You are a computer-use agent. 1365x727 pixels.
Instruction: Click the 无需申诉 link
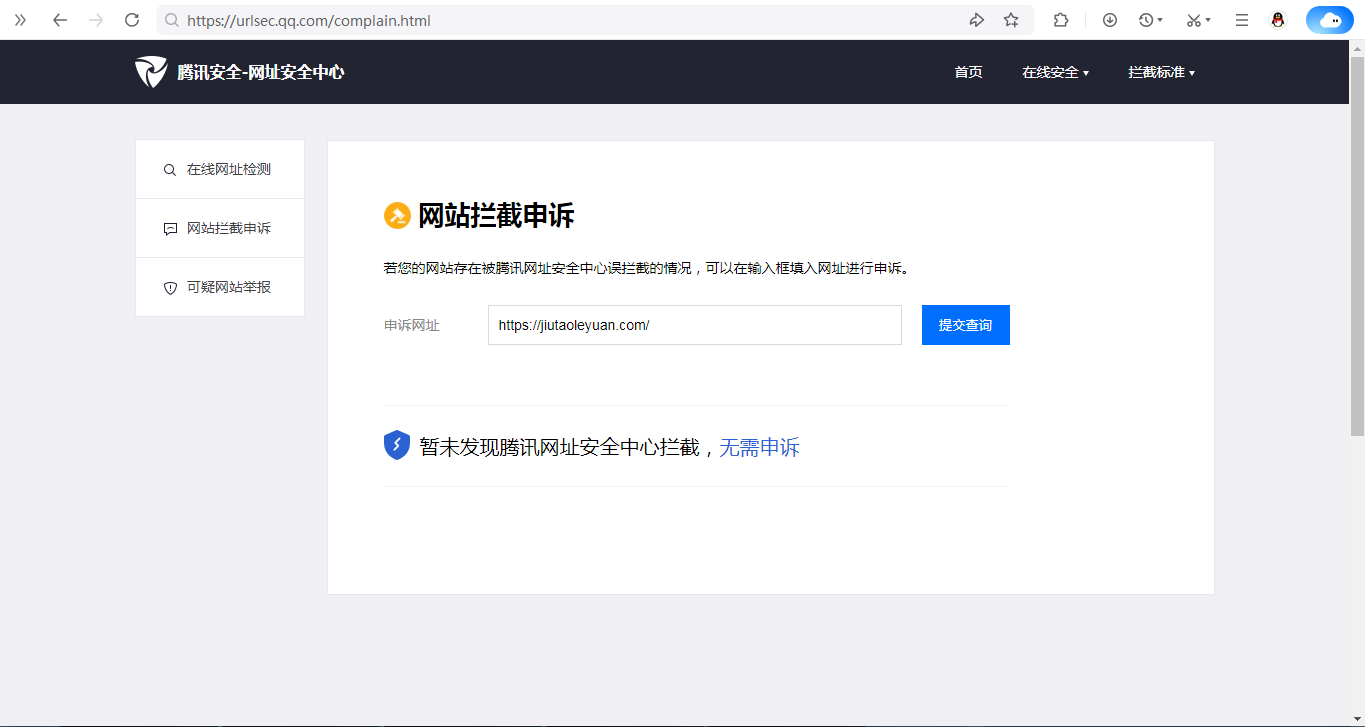click(760, 447)
